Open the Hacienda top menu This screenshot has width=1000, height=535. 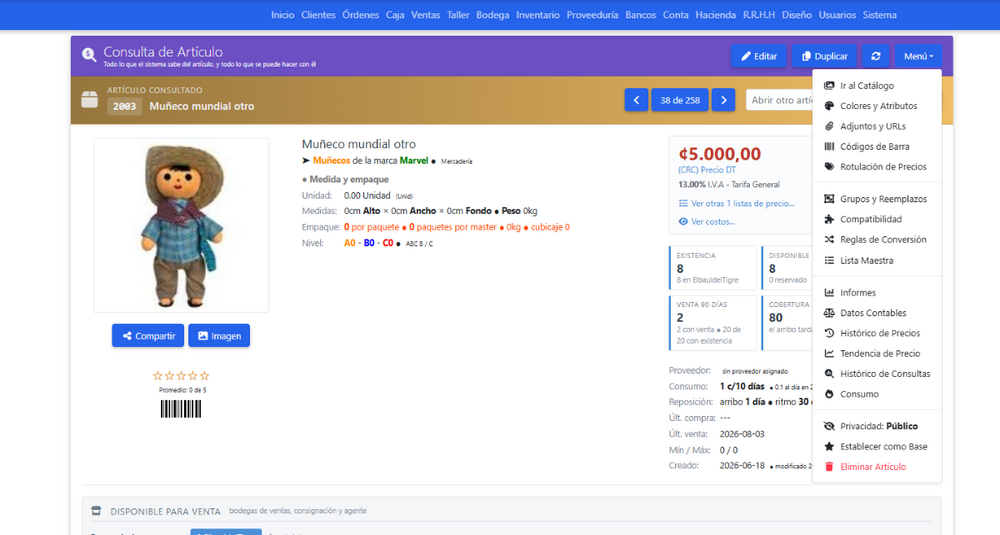716,15
